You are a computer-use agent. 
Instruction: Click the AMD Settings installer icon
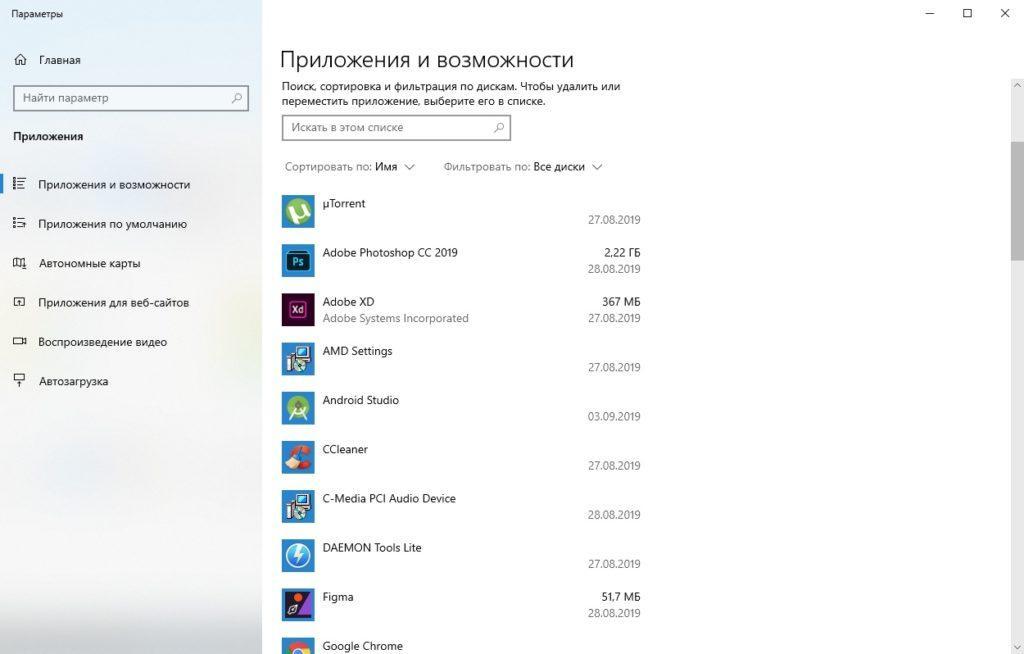pyautogui.click(x=298, y=359)
